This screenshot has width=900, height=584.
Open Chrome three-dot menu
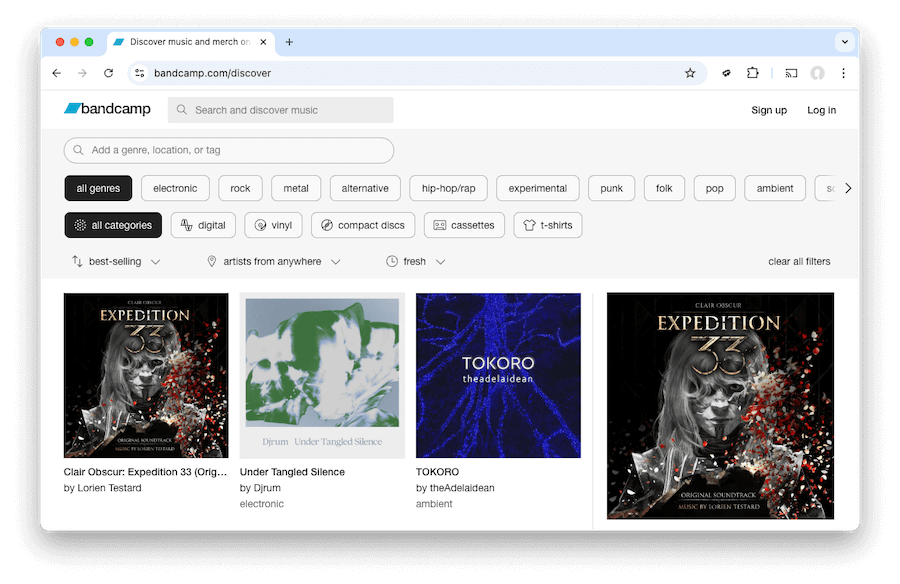843,73
